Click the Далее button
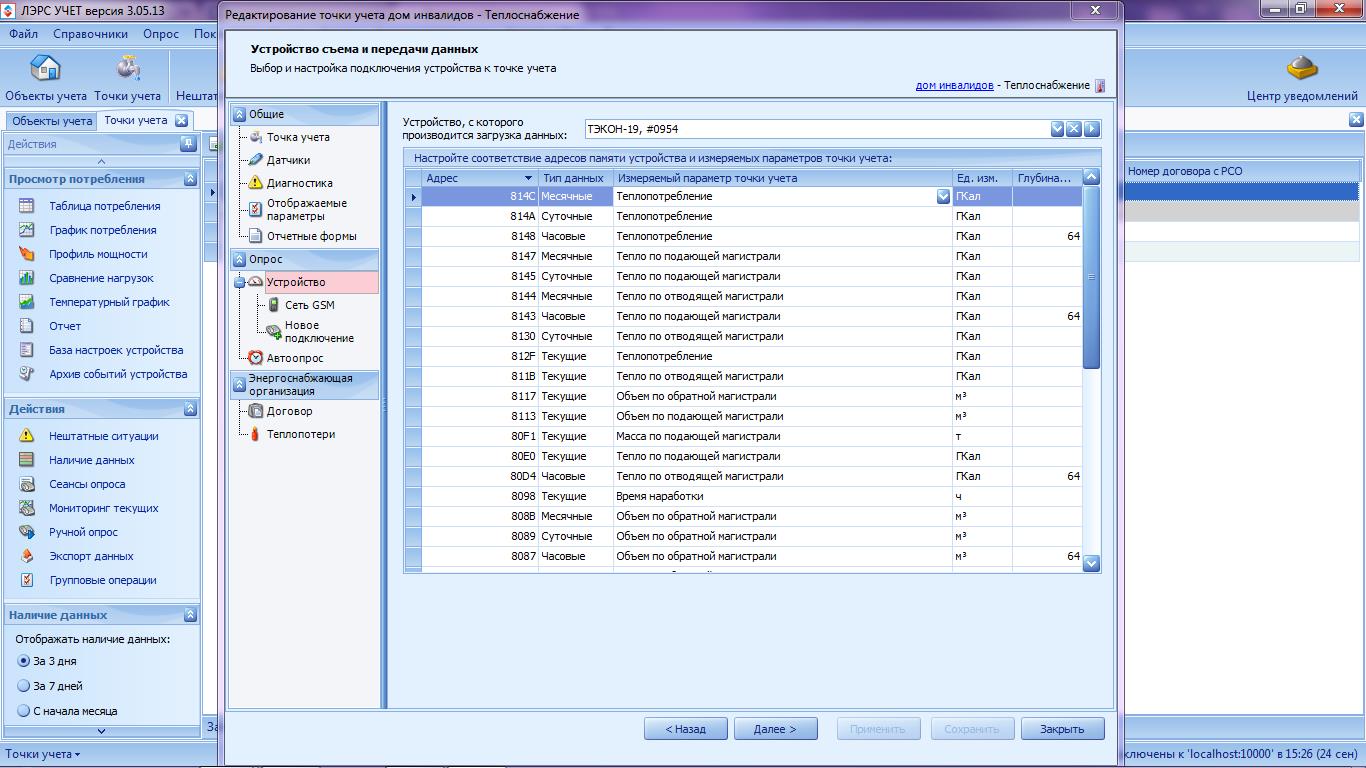 coord(776,729)
